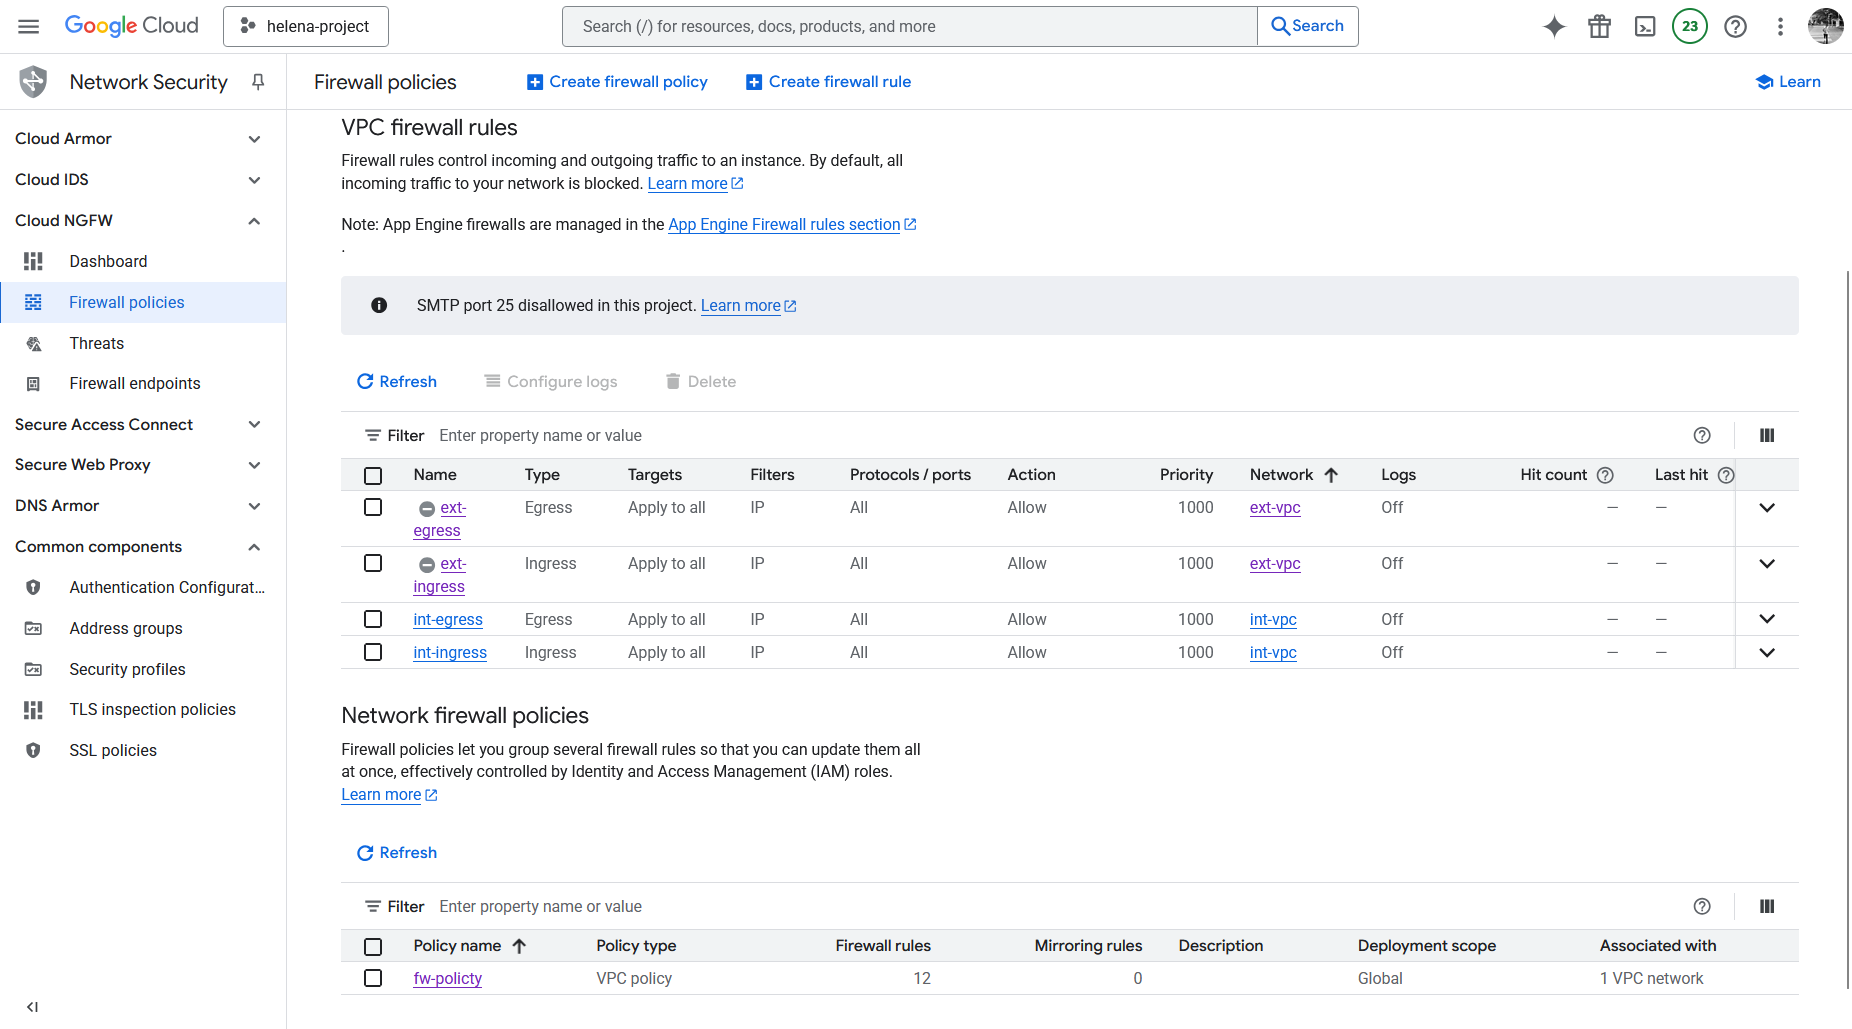Viewport: 1852px width, 1029px height.
Task: Activate Cloud Shell terminal icon
Action: point(1645,27)
